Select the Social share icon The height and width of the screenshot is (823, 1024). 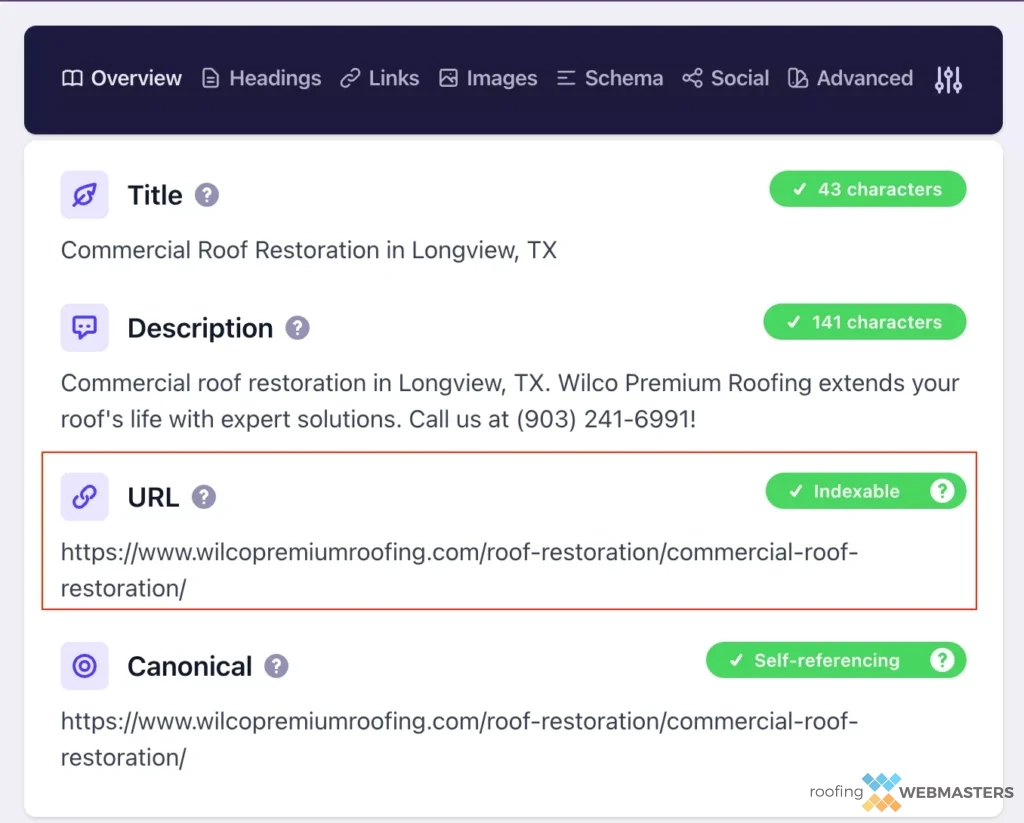[x=692, y=78]
